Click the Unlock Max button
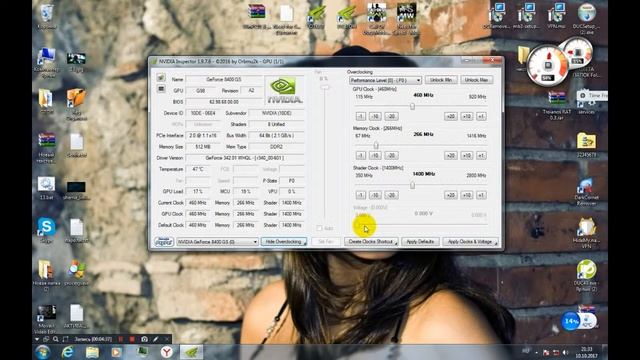This screenshot has height=360, width=640. click(x=476, y=80)
